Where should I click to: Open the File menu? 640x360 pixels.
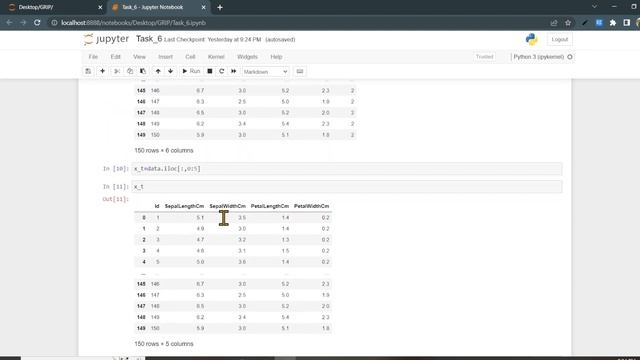[93, 57]
